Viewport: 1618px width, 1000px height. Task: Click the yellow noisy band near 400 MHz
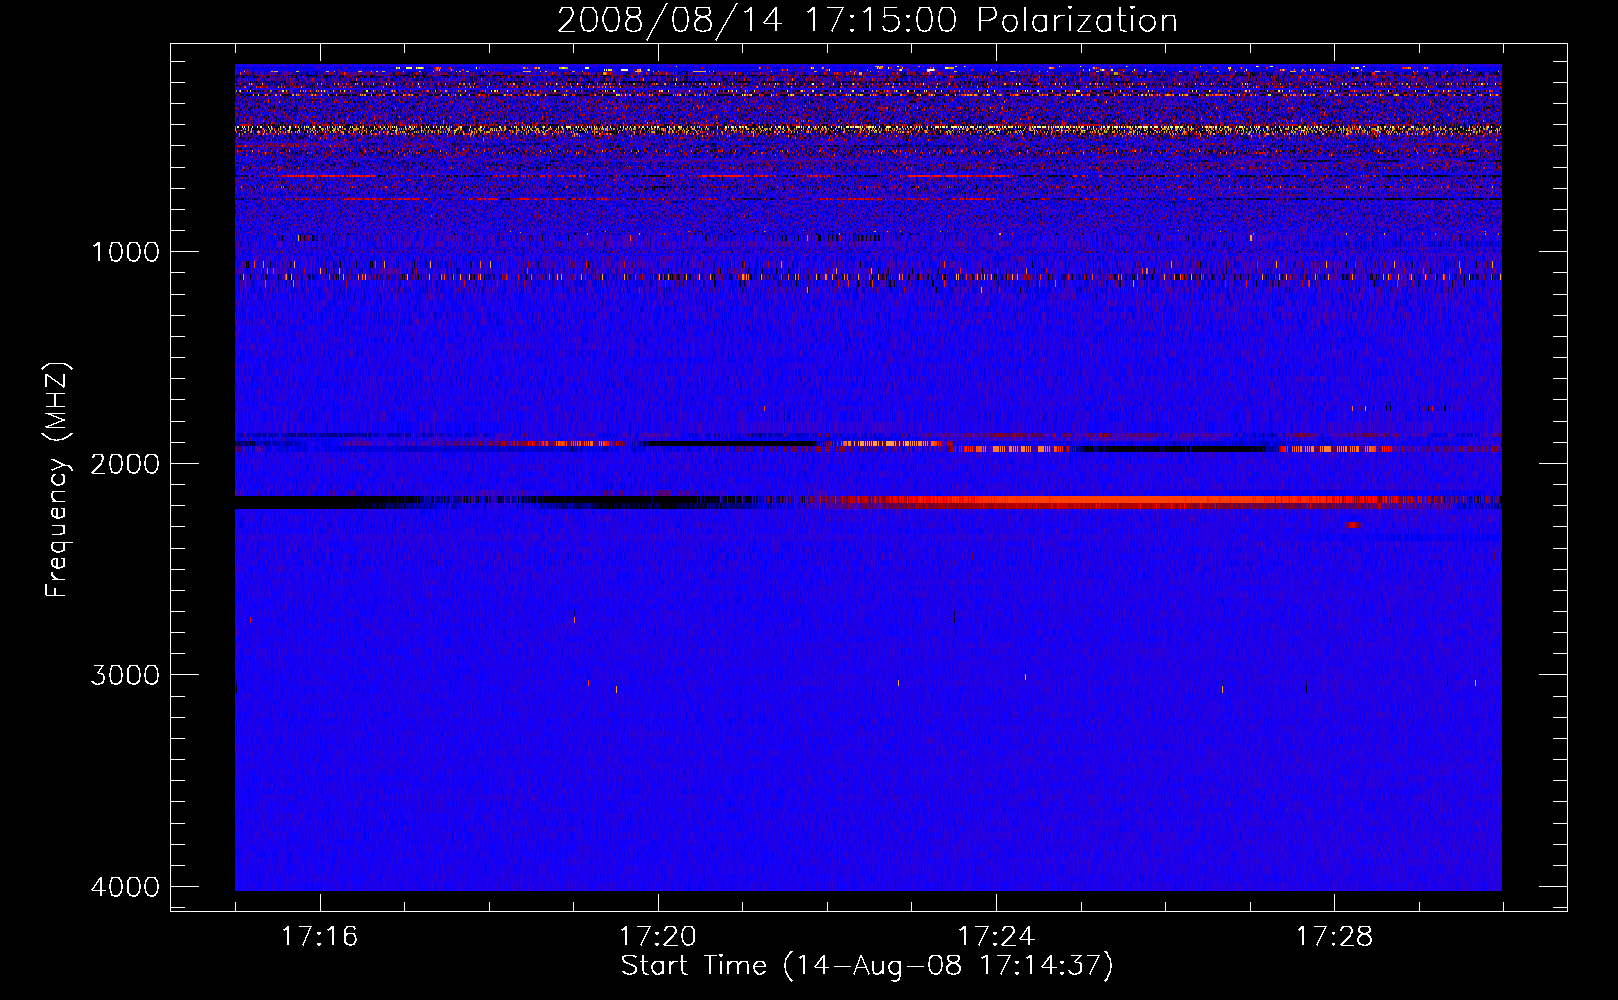point(868,129)
